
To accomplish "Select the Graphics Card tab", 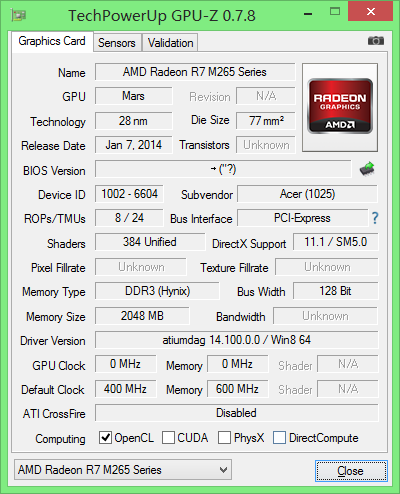I will 52,41.
